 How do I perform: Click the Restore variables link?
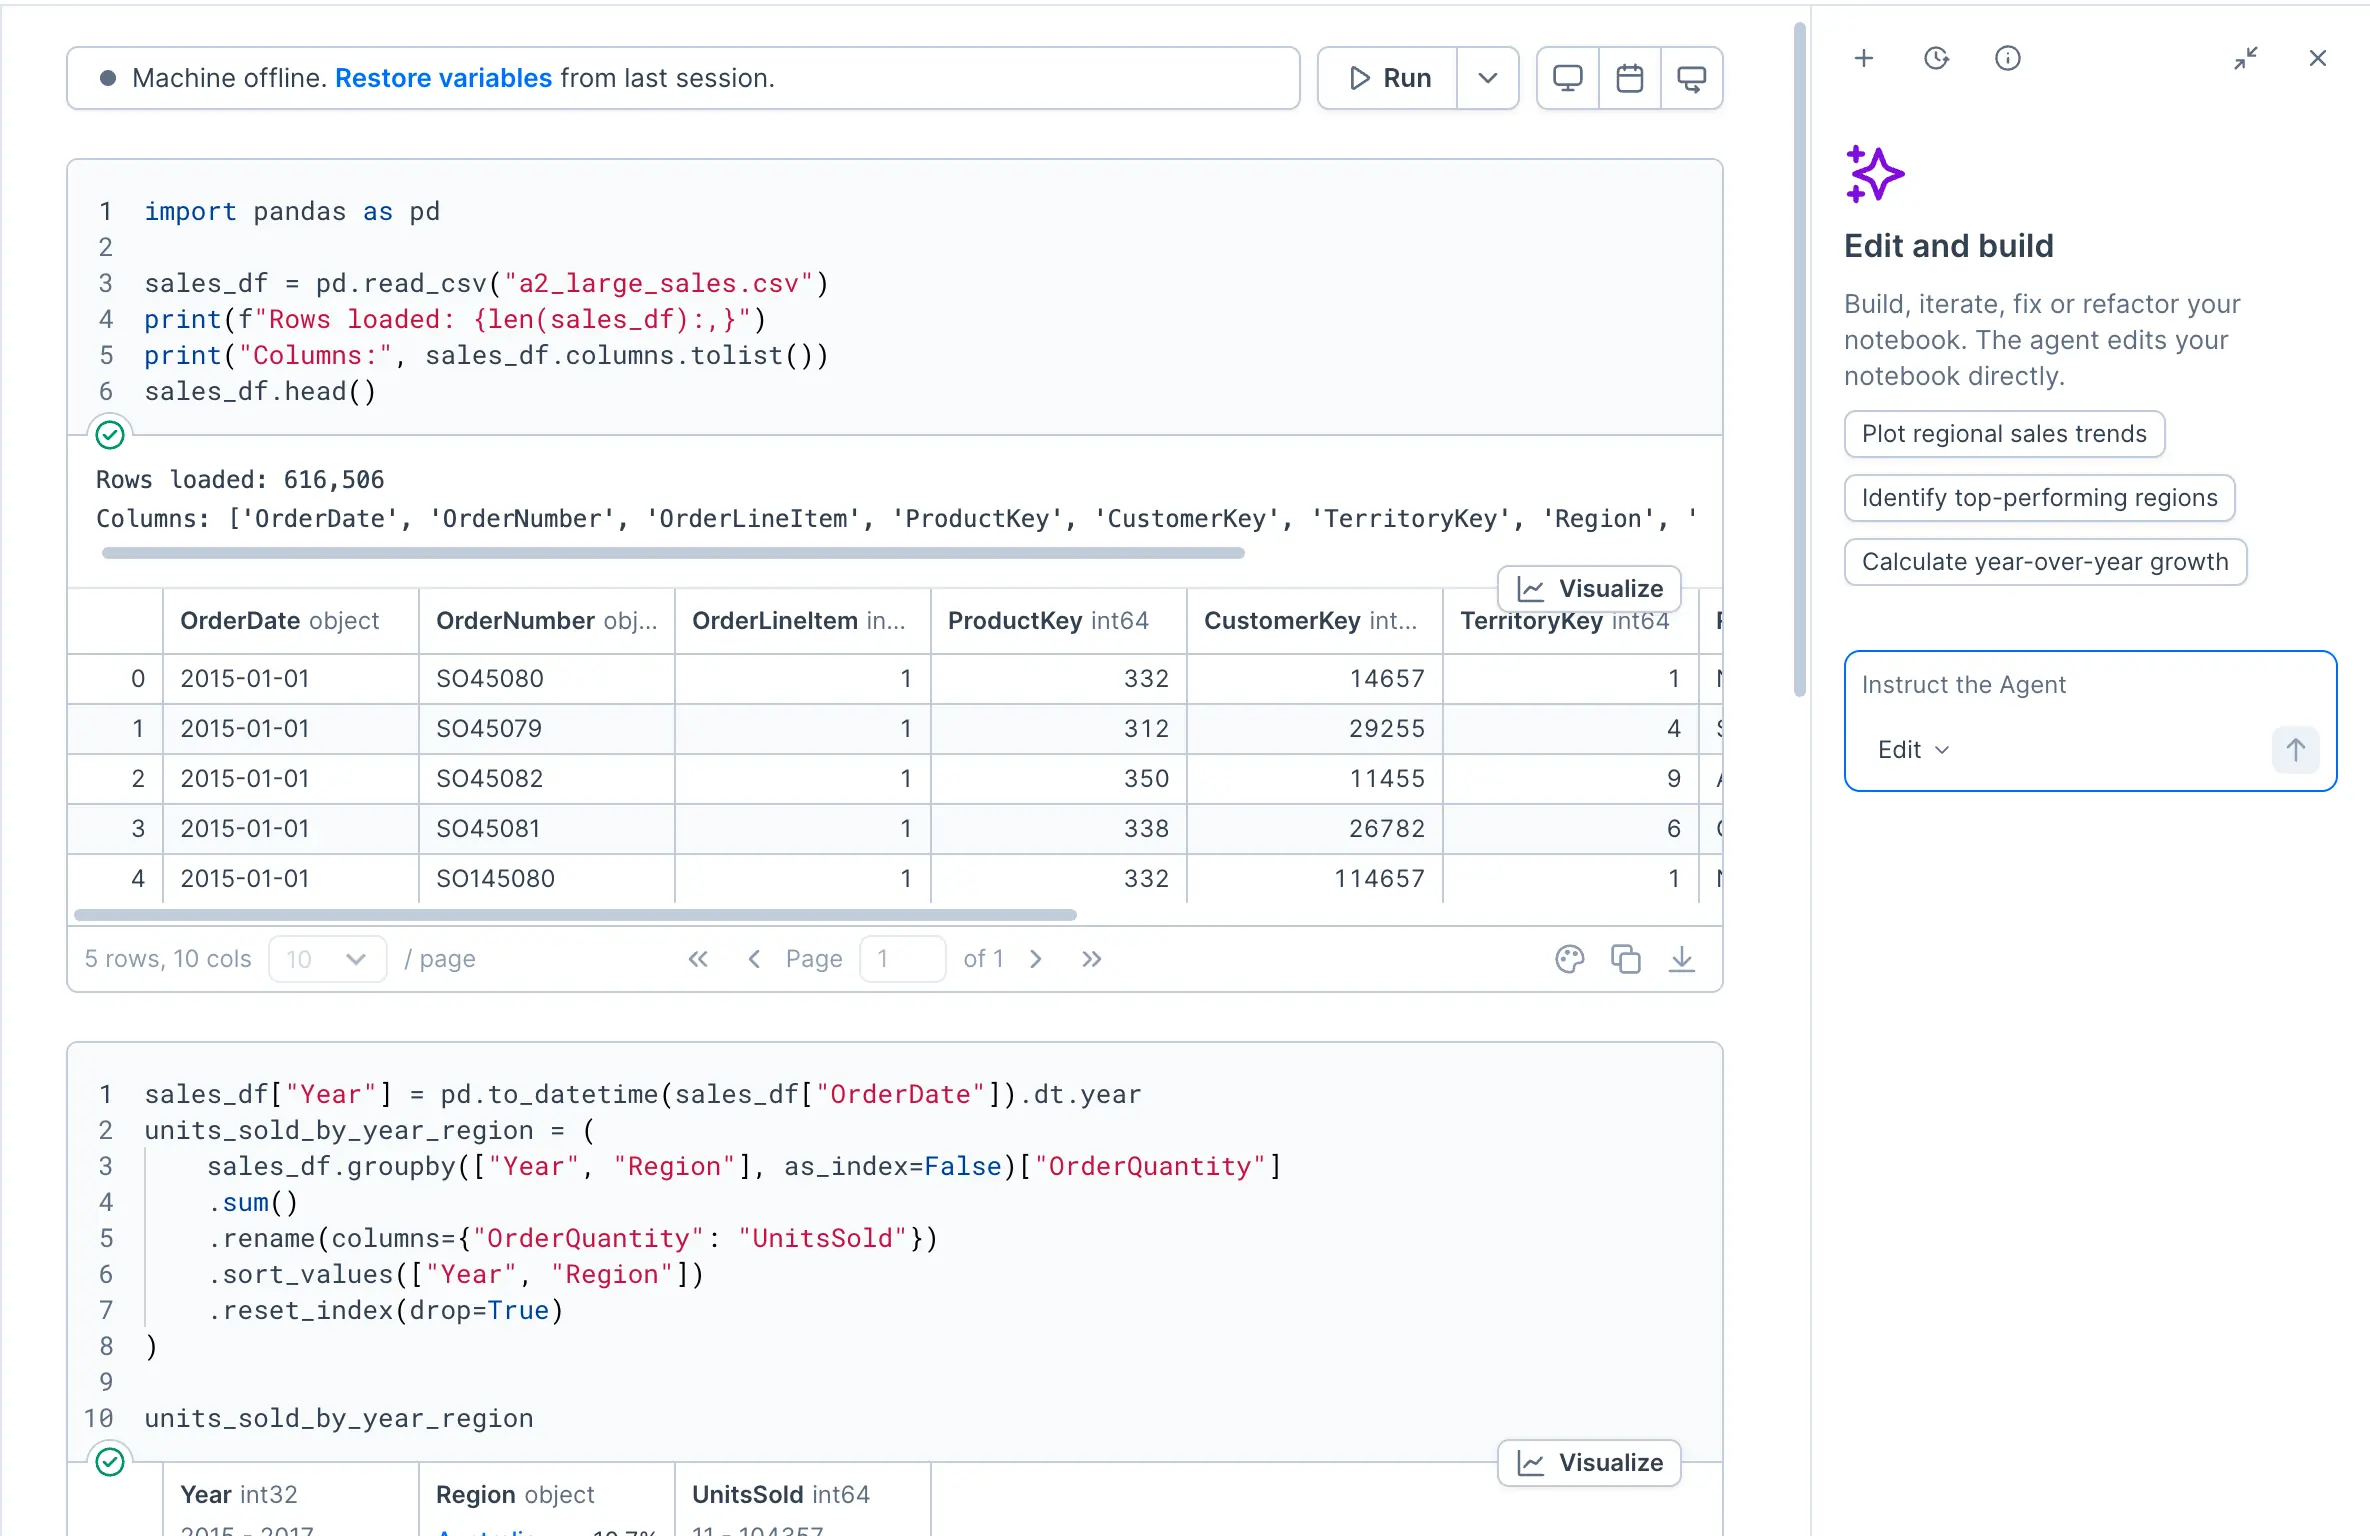tap(443, 78)
